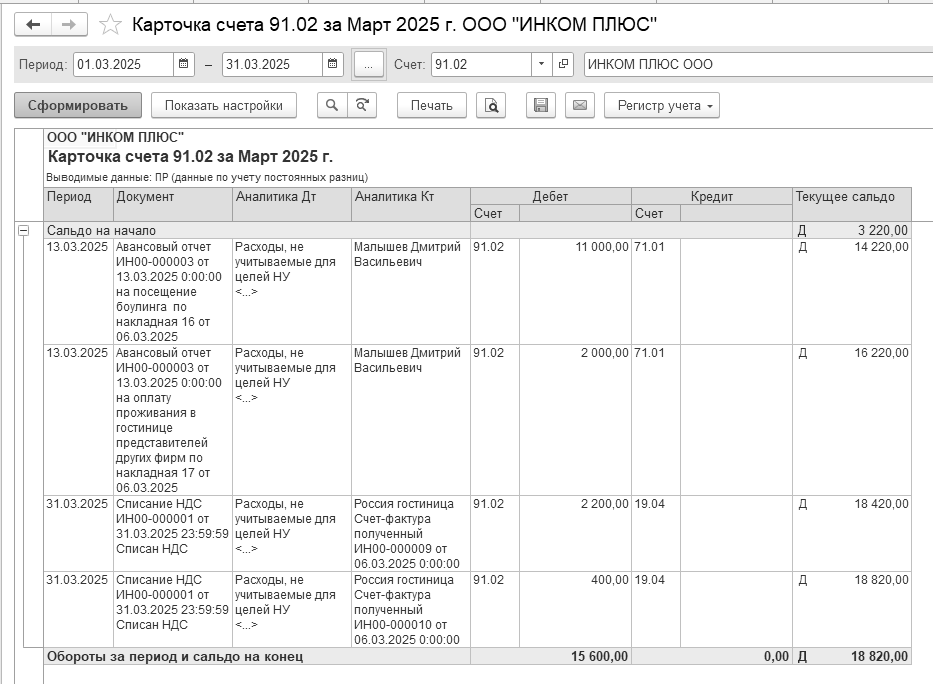Open period selection with ellipsis button
This screenshot has height=684, width=933.
pos(369,64)
